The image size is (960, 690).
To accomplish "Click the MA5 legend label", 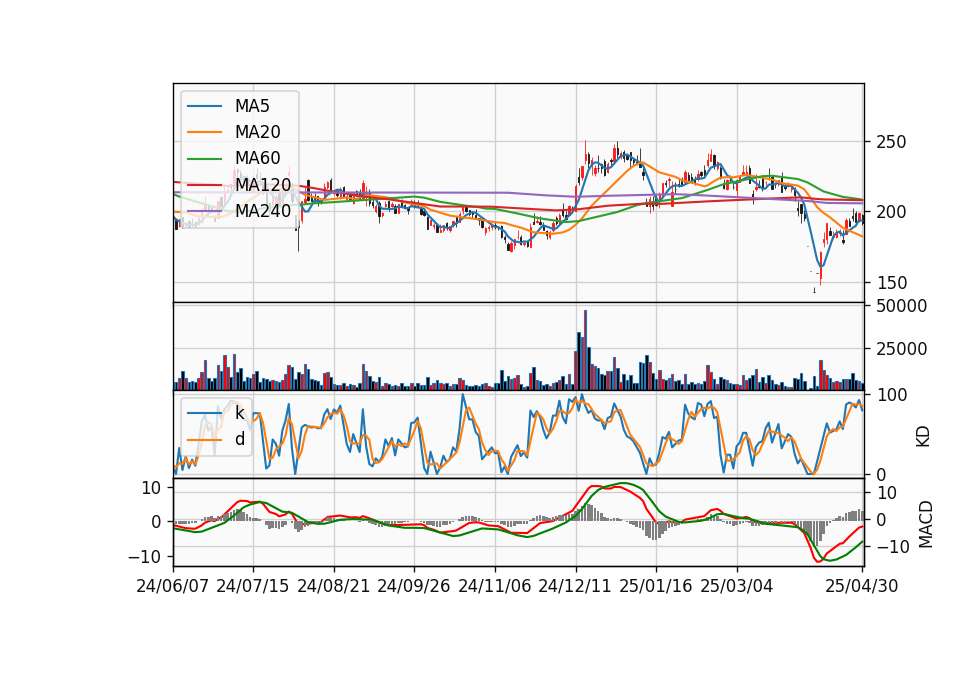I will tap(252, 106).
